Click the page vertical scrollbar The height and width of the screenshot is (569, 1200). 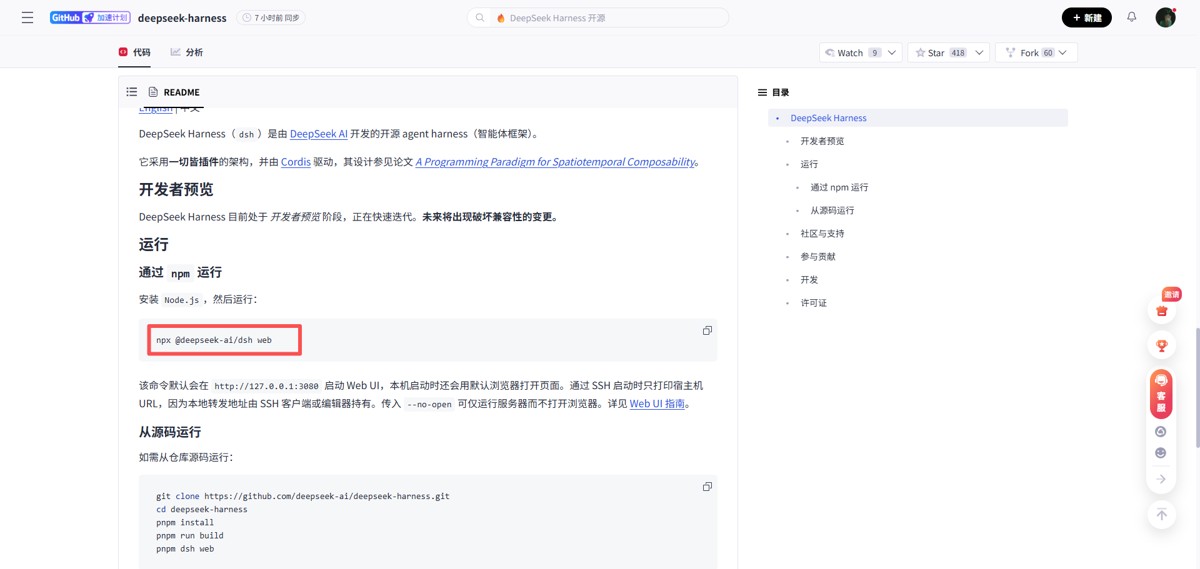[1196, 386]
